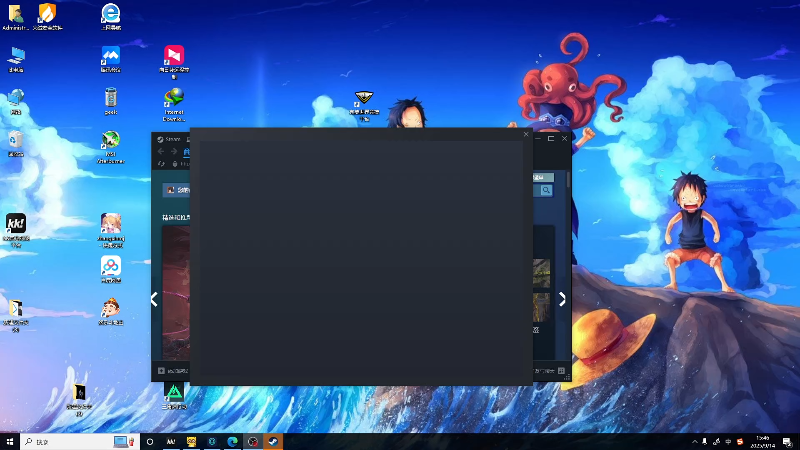Open the folder icon with blue arrow file

[x=16, y=315]
